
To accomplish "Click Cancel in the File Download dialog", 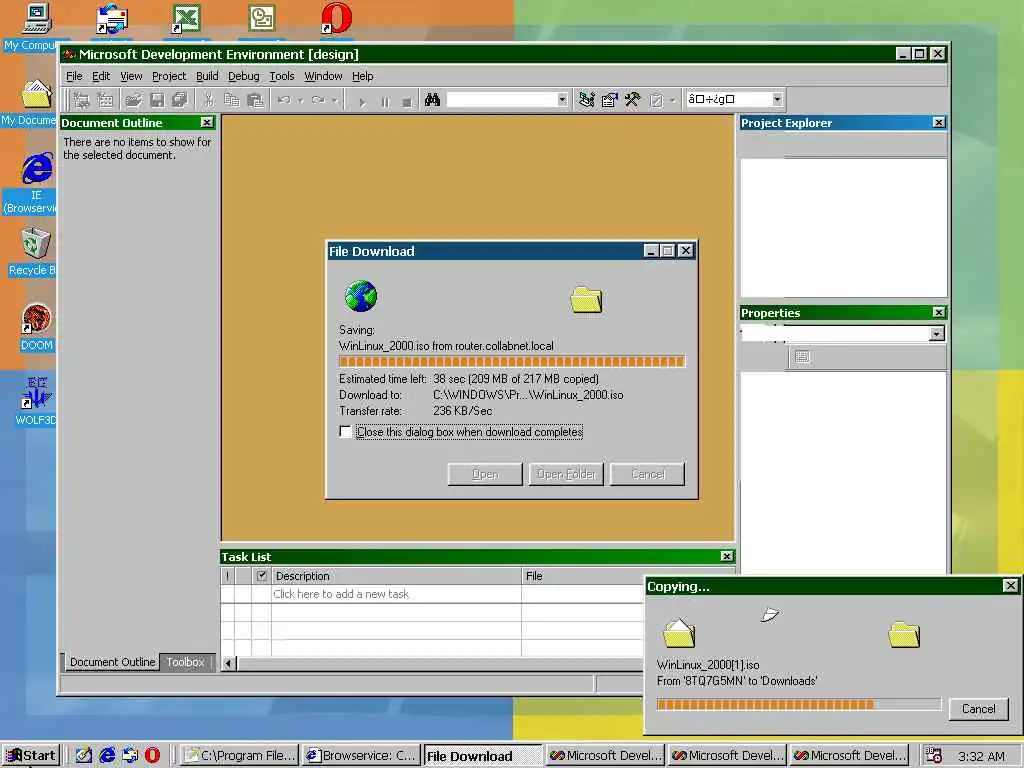I will (x=647, y=474).
